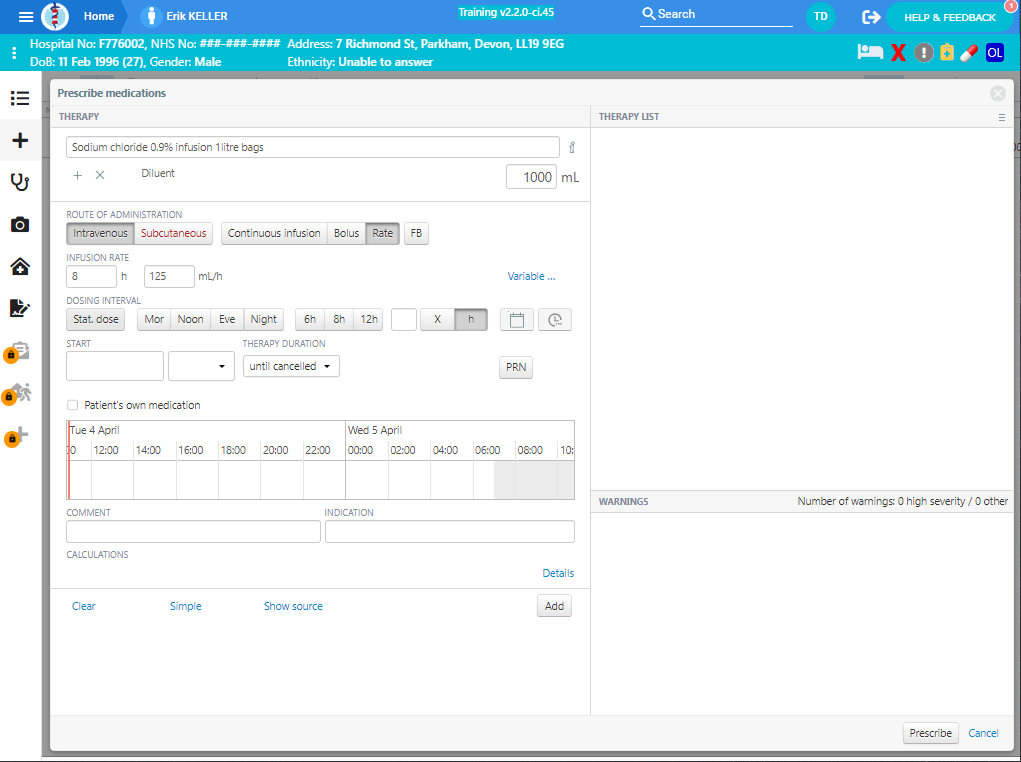Open the stethoscope sidebar icon

[20, 182]
